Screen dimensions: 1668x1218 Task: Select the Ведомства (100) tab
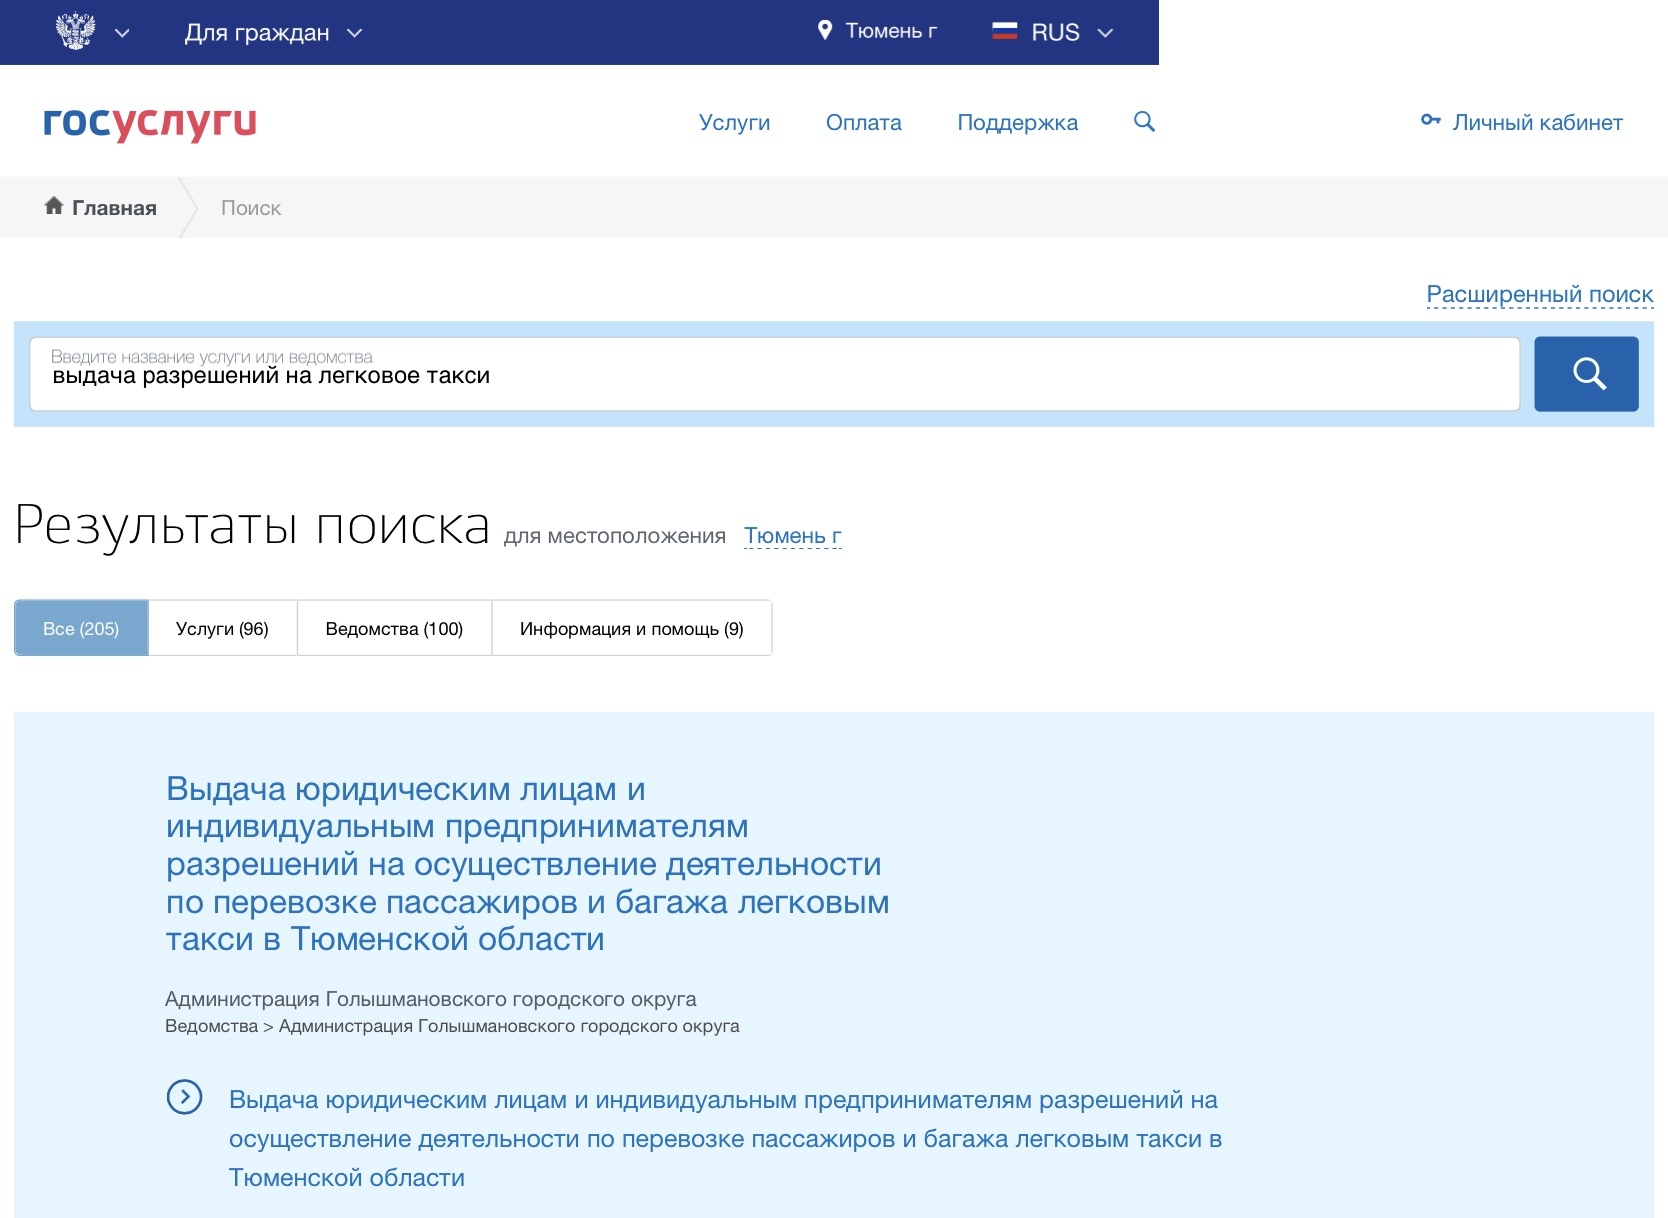point(394,629)
